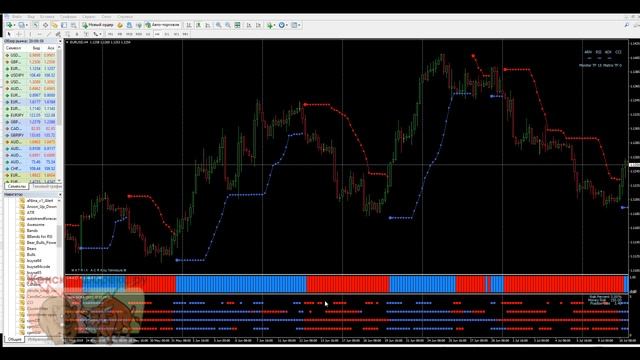The width and height of the screenshot is (640, 360).
Task: Switch timeframe to D1
Action: click(167, 34)
